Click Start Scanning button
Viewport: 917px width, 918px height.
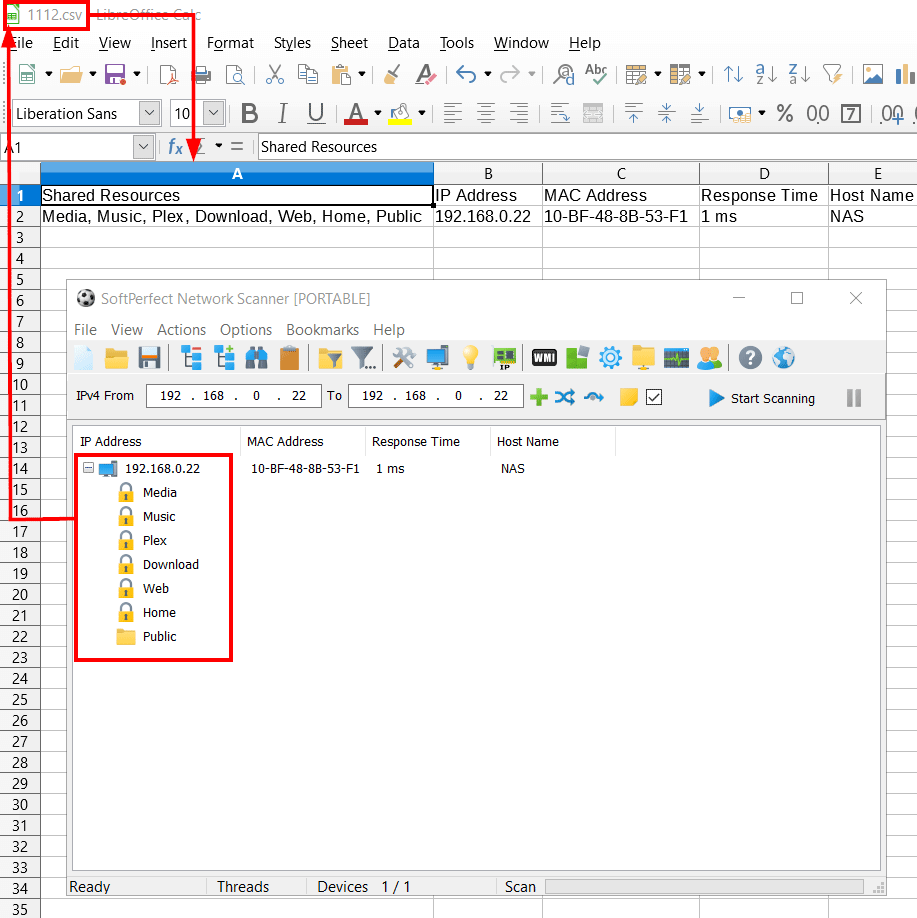(x=762, y=398)
